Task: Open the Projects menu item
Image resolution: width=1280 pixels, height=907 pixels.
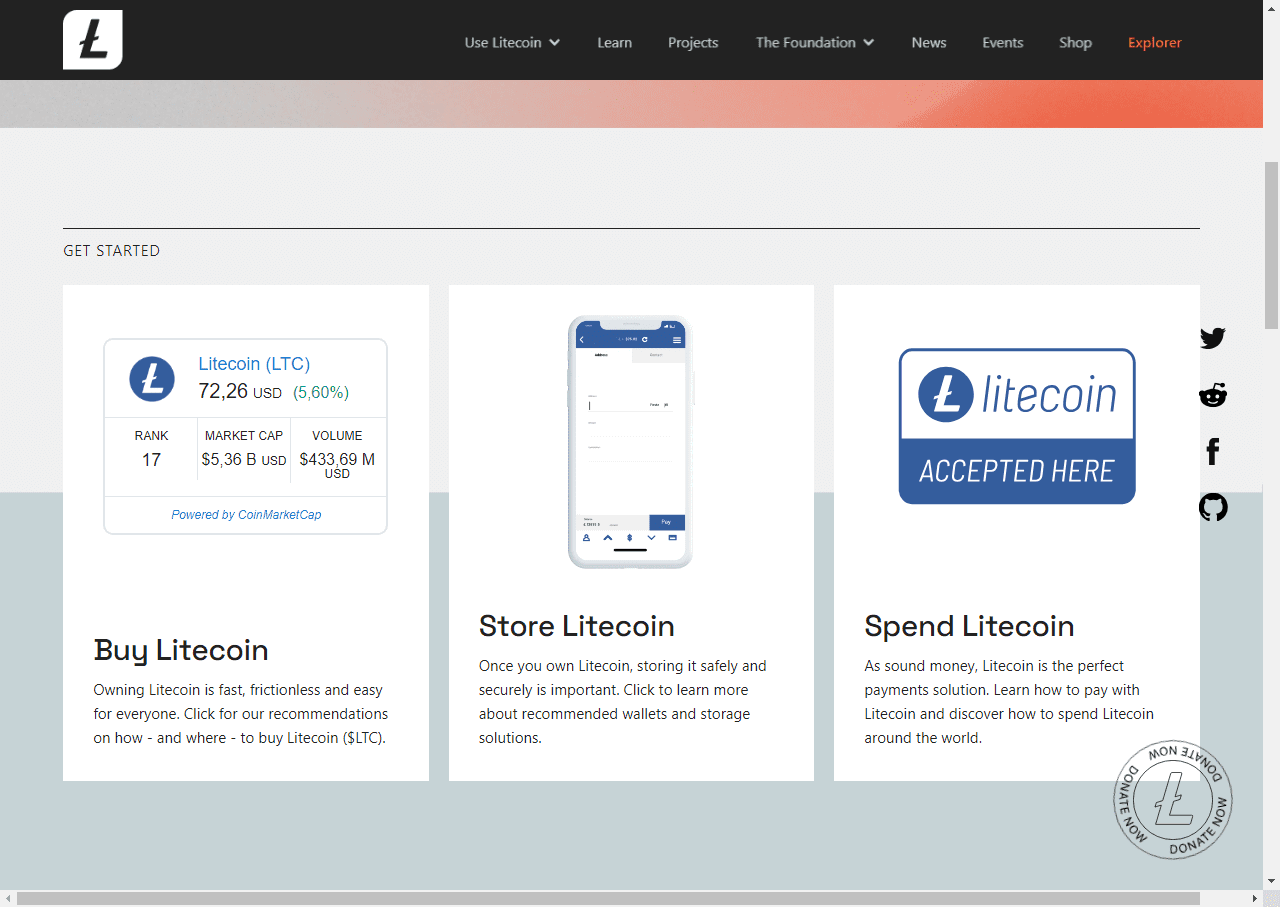Action: tap(693, 42)
